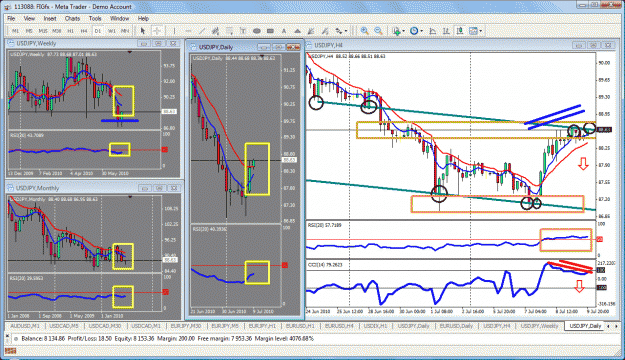Viewport: 625px width, 360px height.
Task: Switch to M15 timeframe
Action: [x=43, y=31]
